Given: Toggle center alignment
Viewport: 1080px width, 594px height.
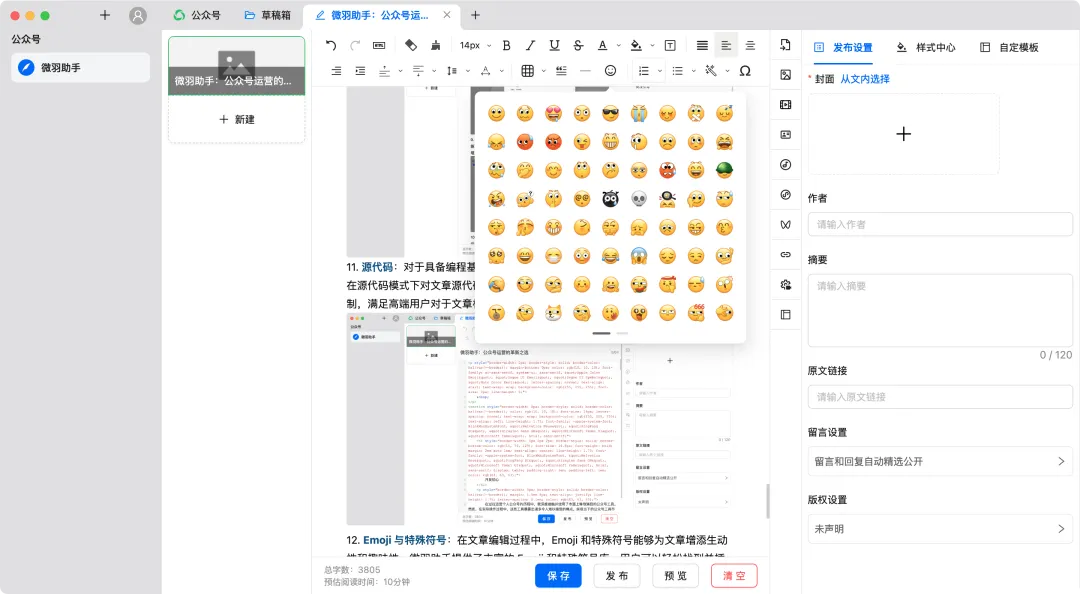Looking at the screenshot, I should 750,45.
